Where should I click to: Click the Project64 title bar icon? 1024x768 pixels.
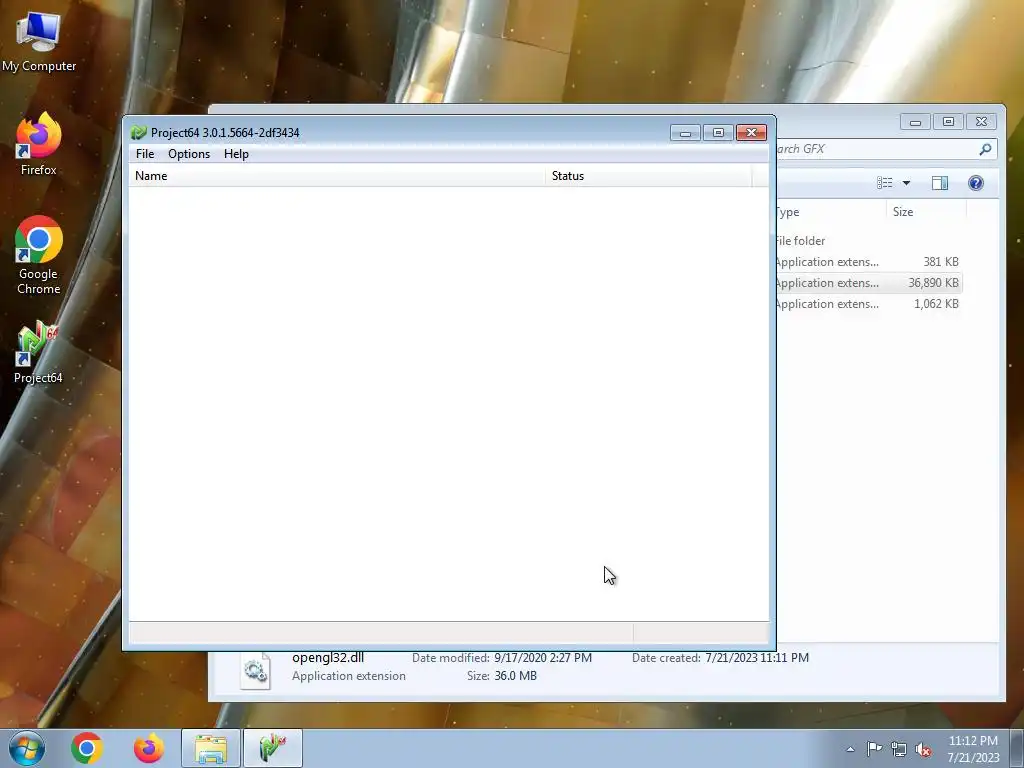pos(138,133)
